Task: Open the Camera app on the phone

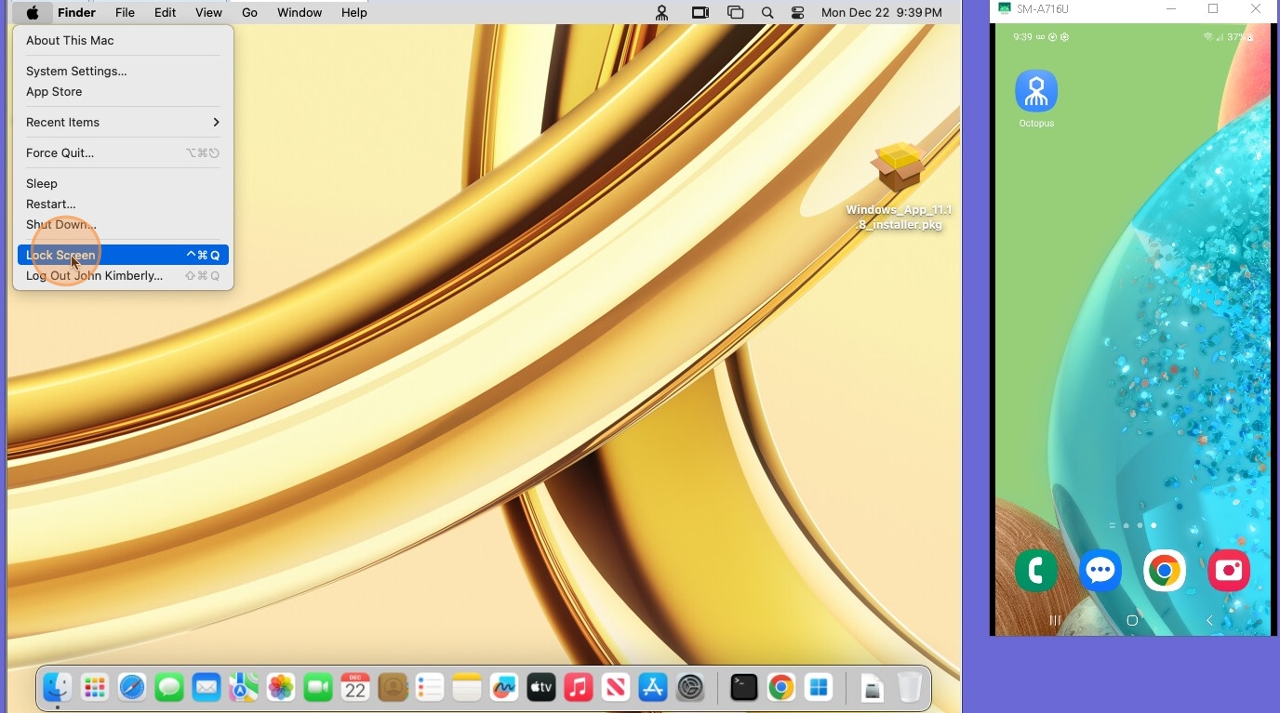Action: 1228,571
